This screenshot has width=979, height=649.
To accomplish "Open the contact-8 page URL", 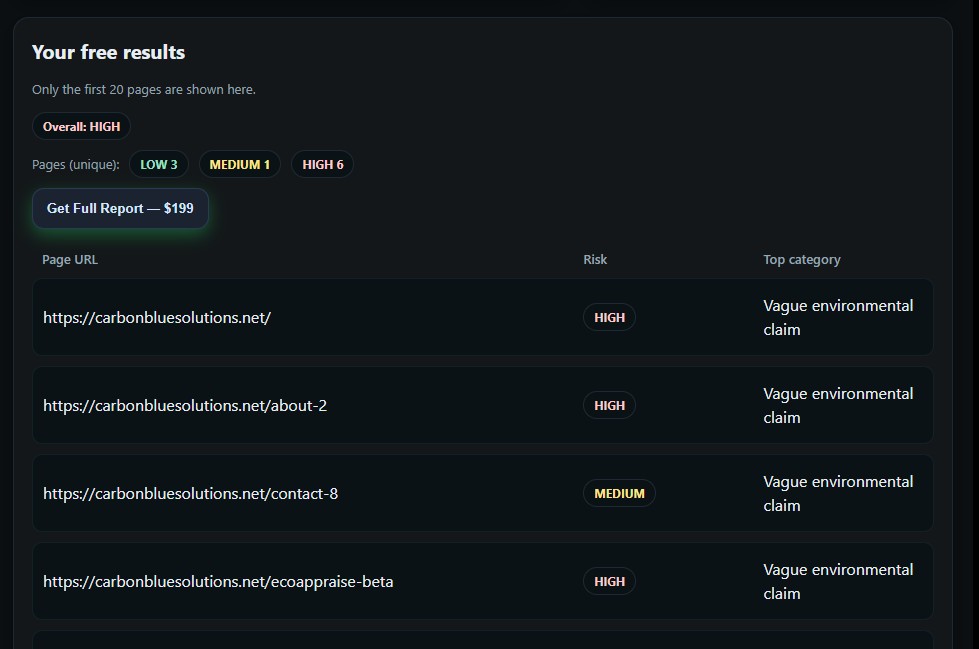I will coord(190,494).
